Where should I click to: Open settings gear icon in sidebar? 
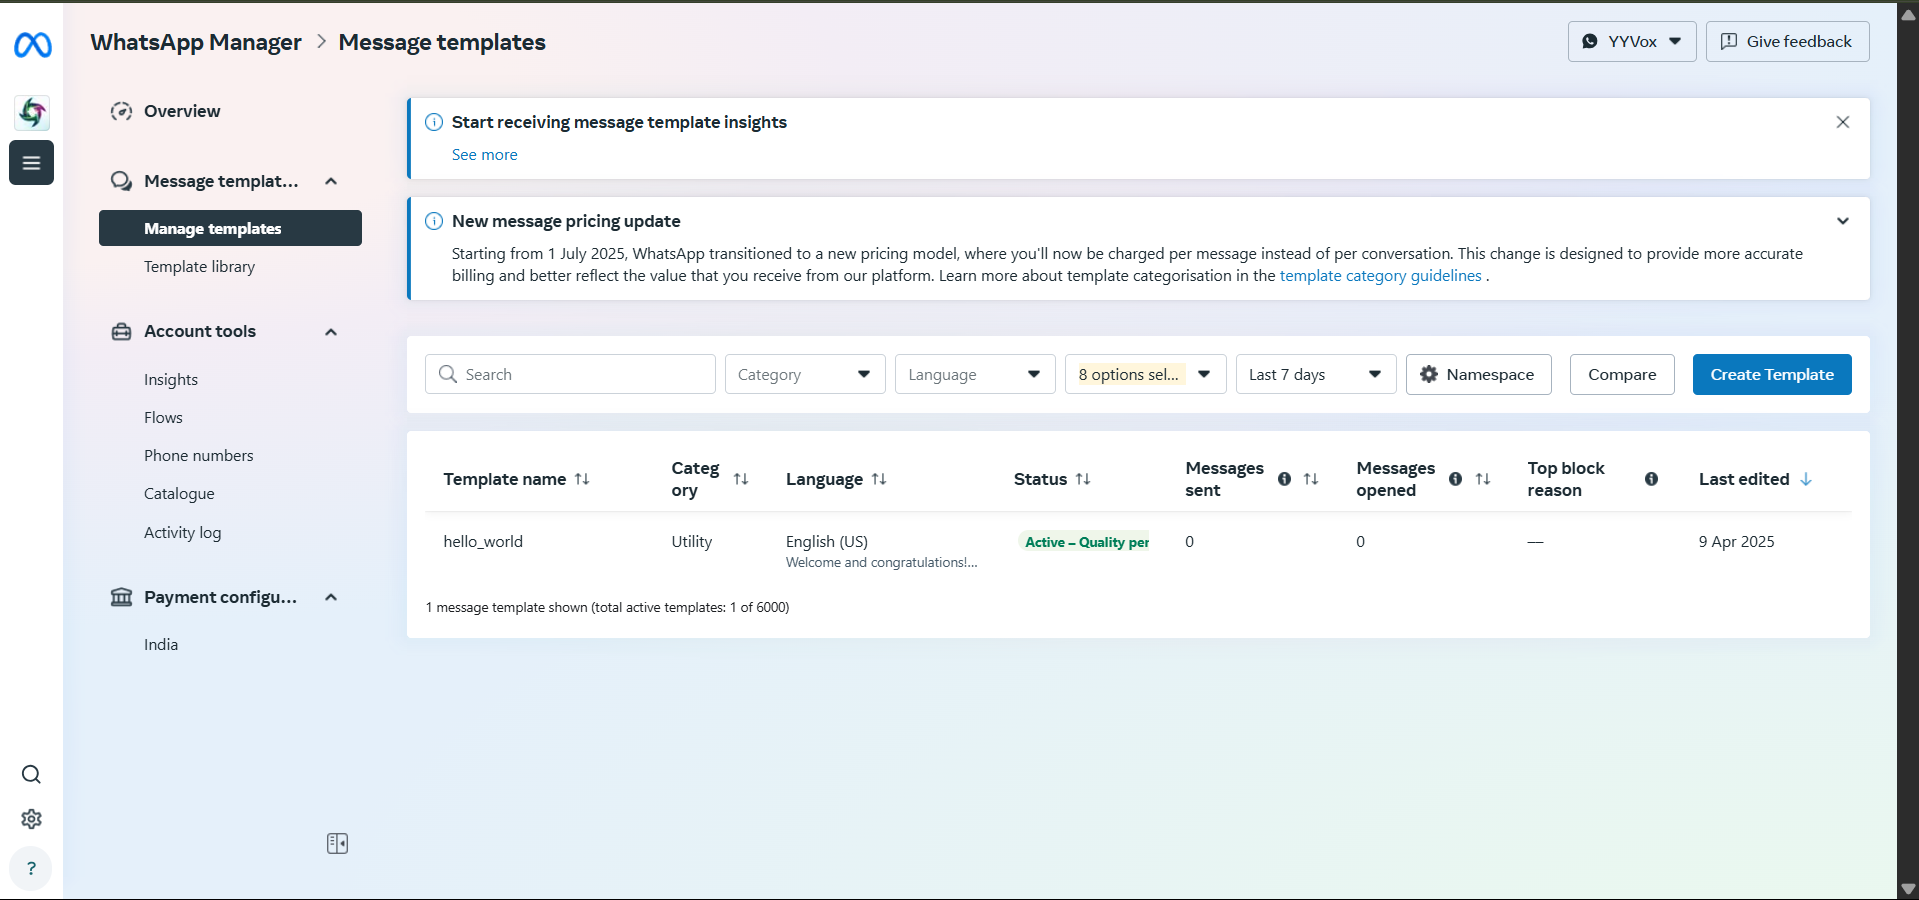click(x=31, y=819)
